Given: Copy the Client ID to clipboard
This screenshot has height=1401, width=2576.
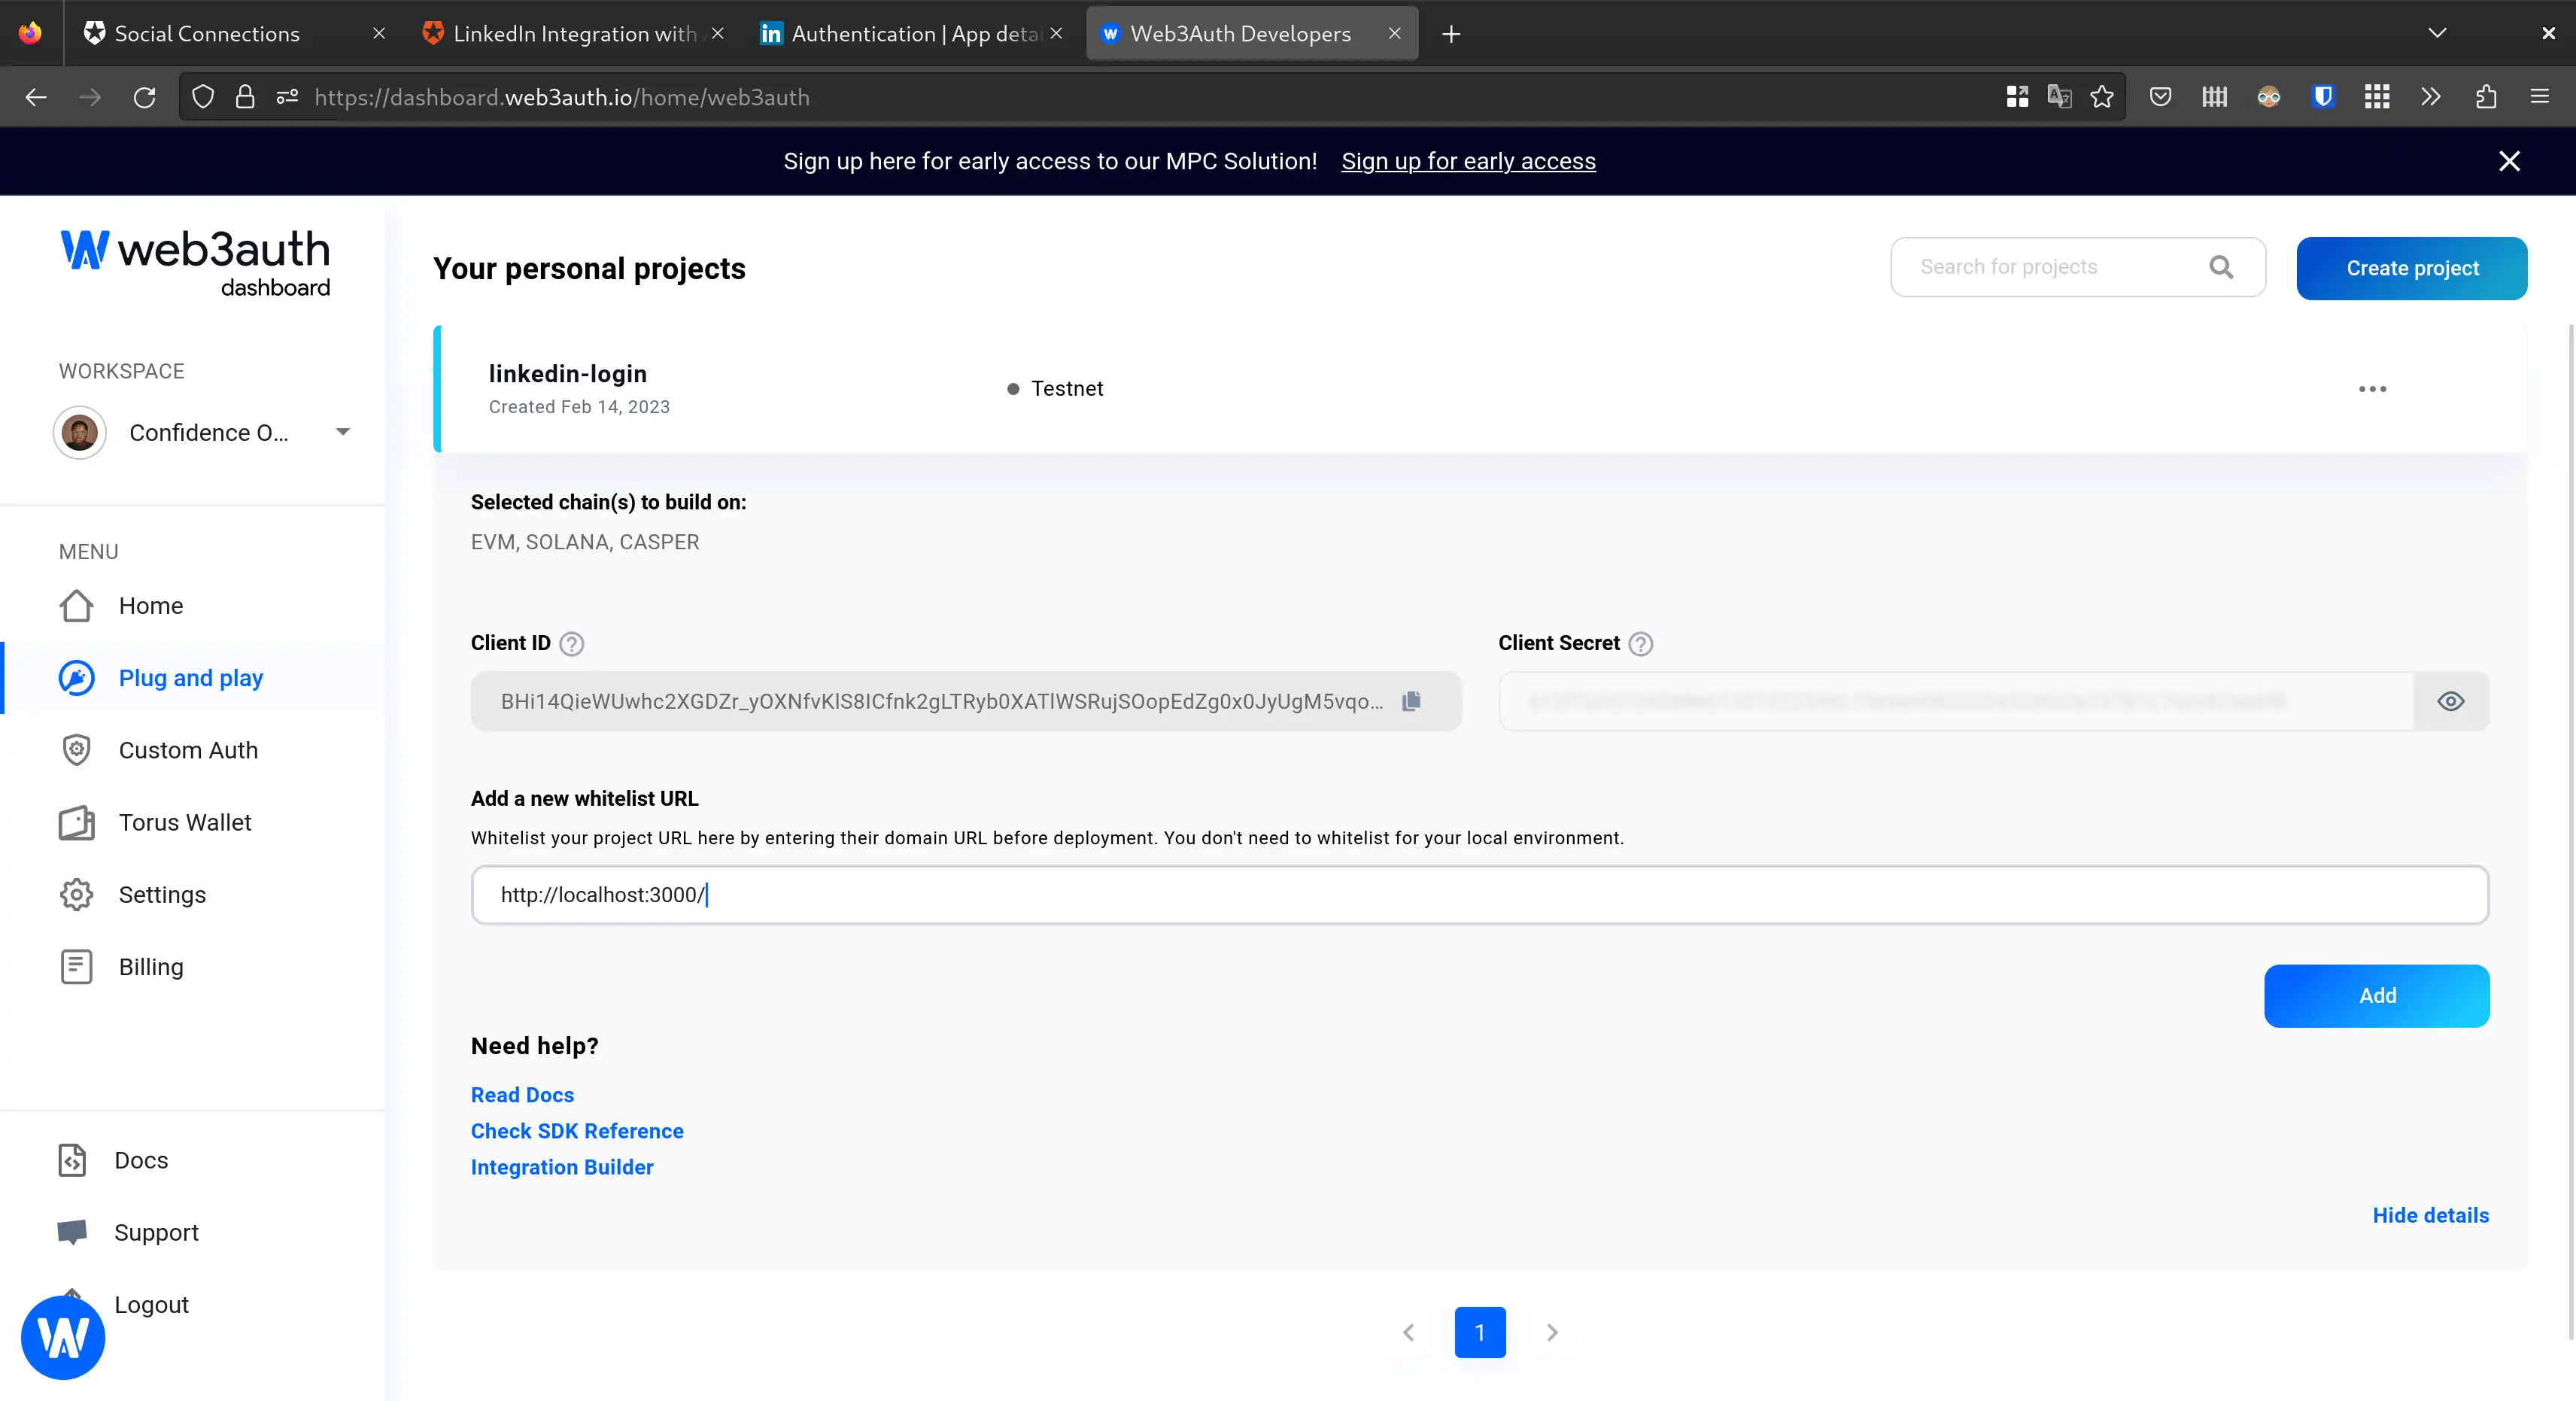Looking at the screenshot, I should coord(1411,701).
